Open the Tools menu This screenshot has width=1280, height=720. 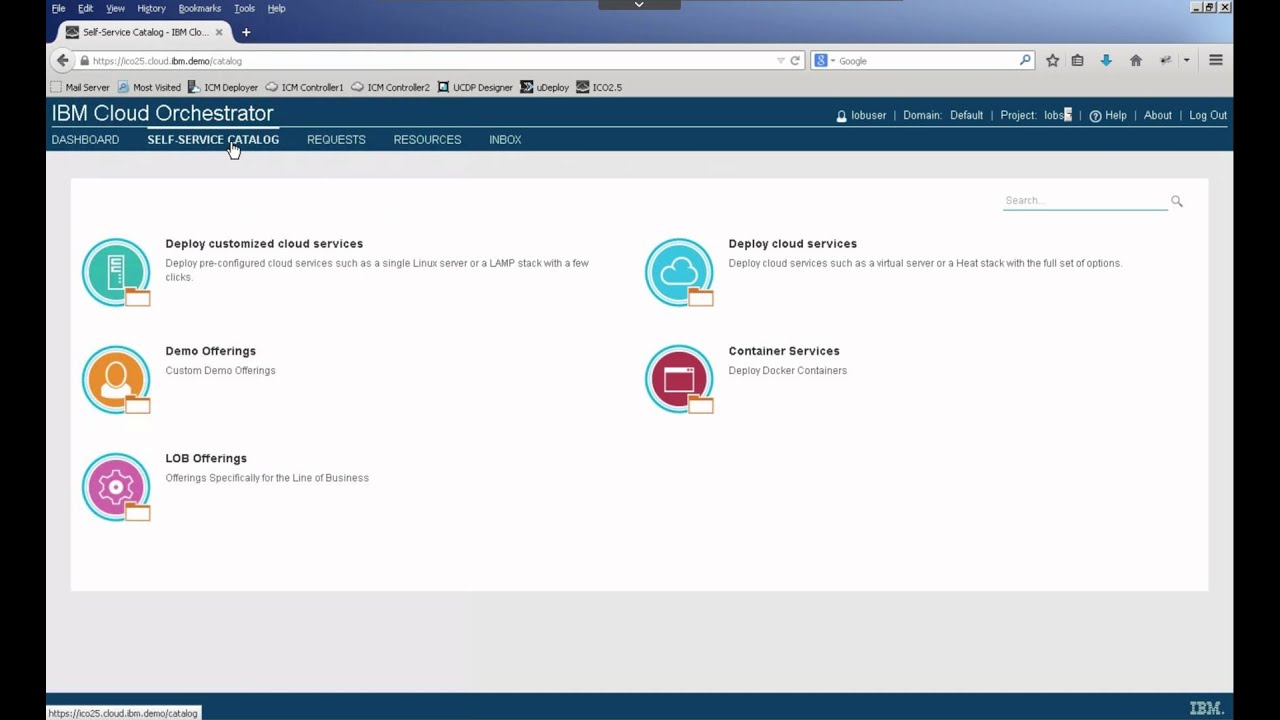[x=244, y=8]
